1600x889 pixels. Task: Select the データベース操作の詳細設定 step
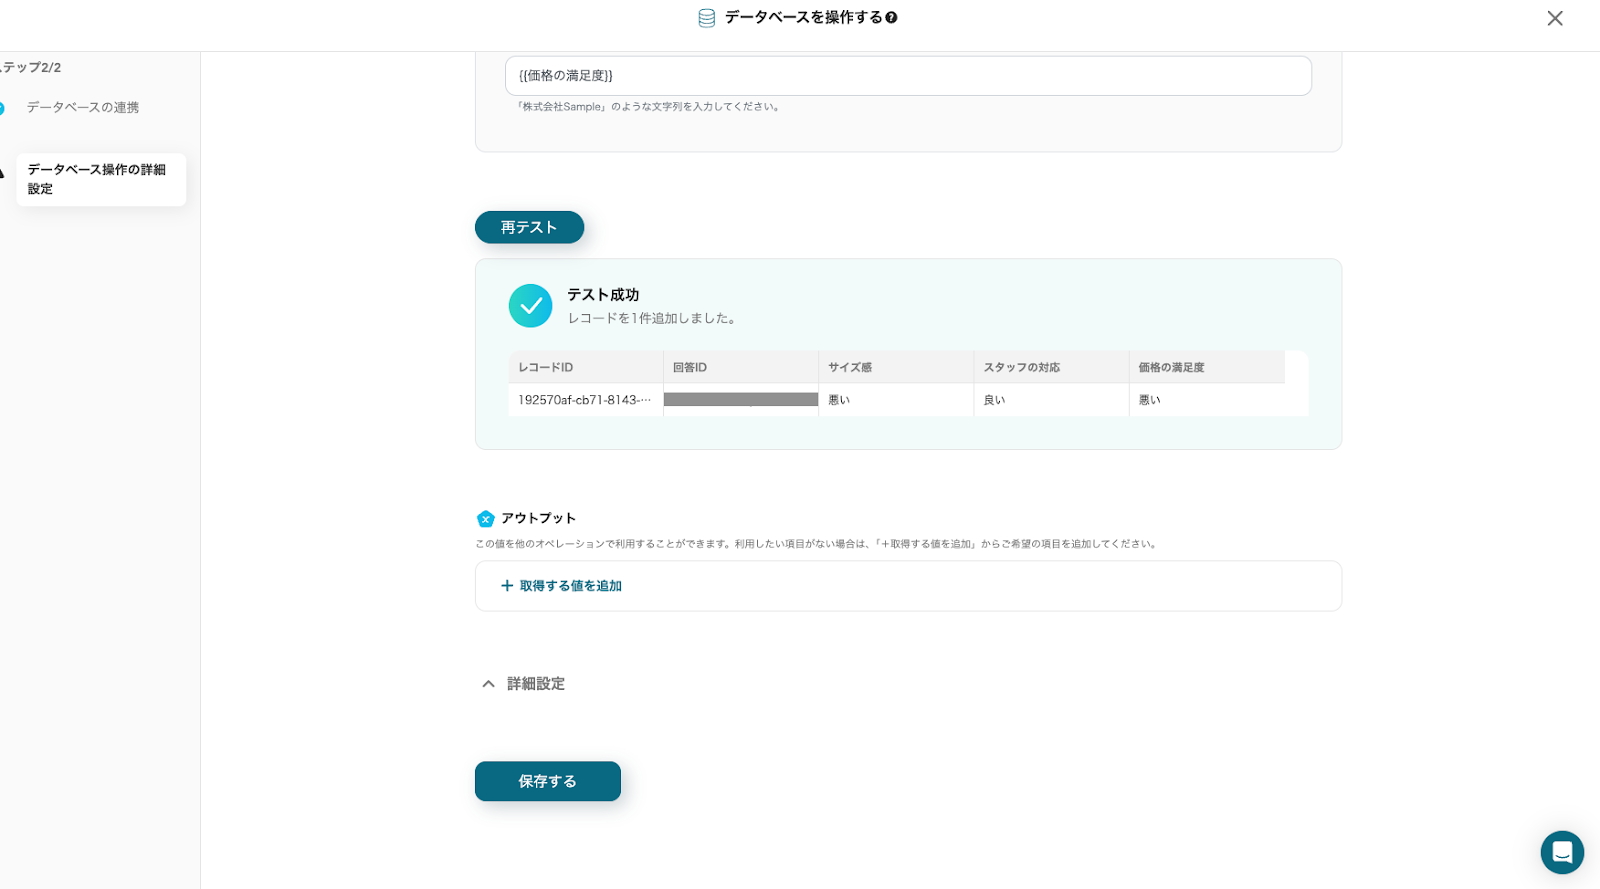pyautogui.click(x=98, y=179)
